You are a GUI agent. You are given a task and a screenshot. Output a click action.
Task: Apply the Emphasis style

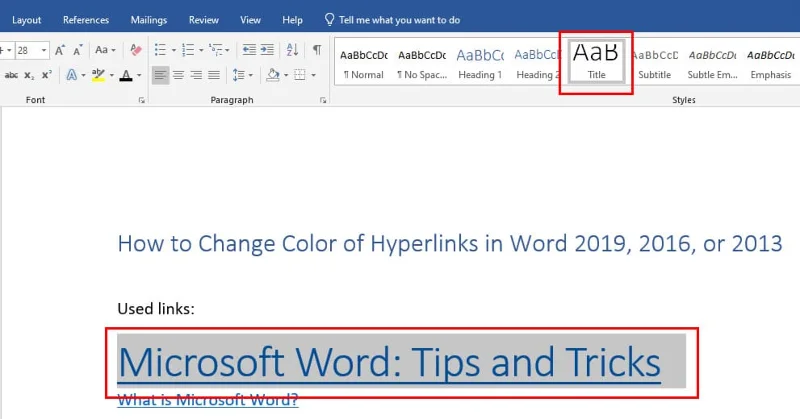pyautogui.click(x=771, y=63)
